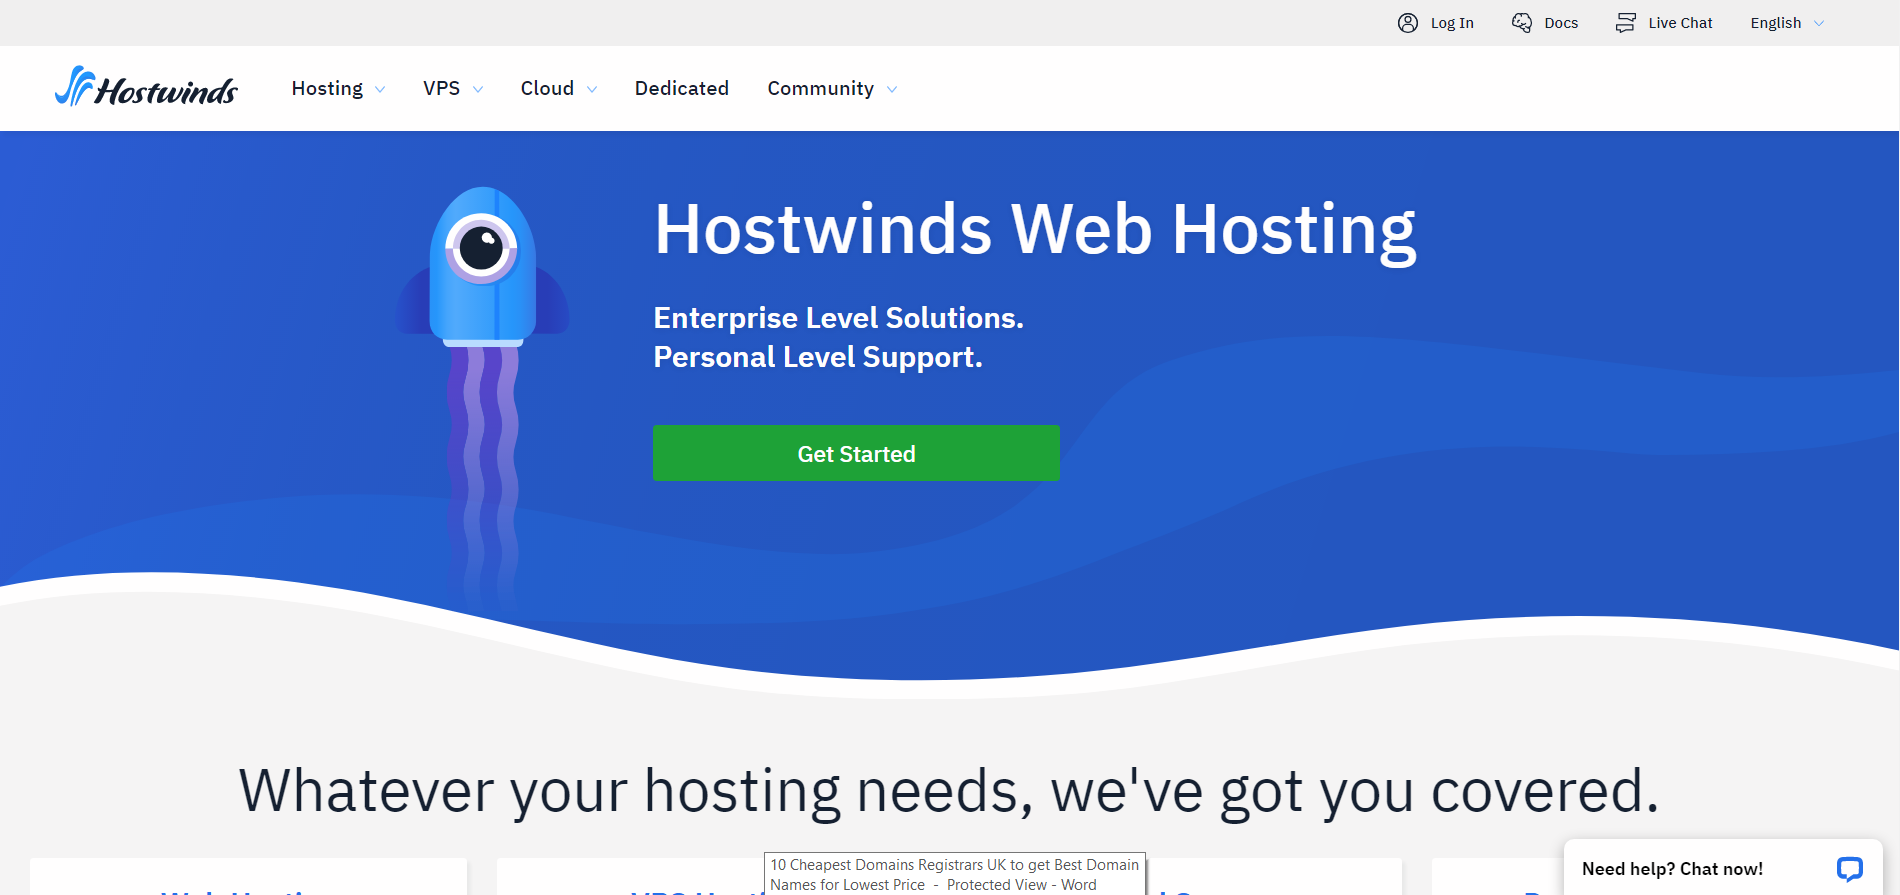Open the Community navigation menu

[821, 88]
